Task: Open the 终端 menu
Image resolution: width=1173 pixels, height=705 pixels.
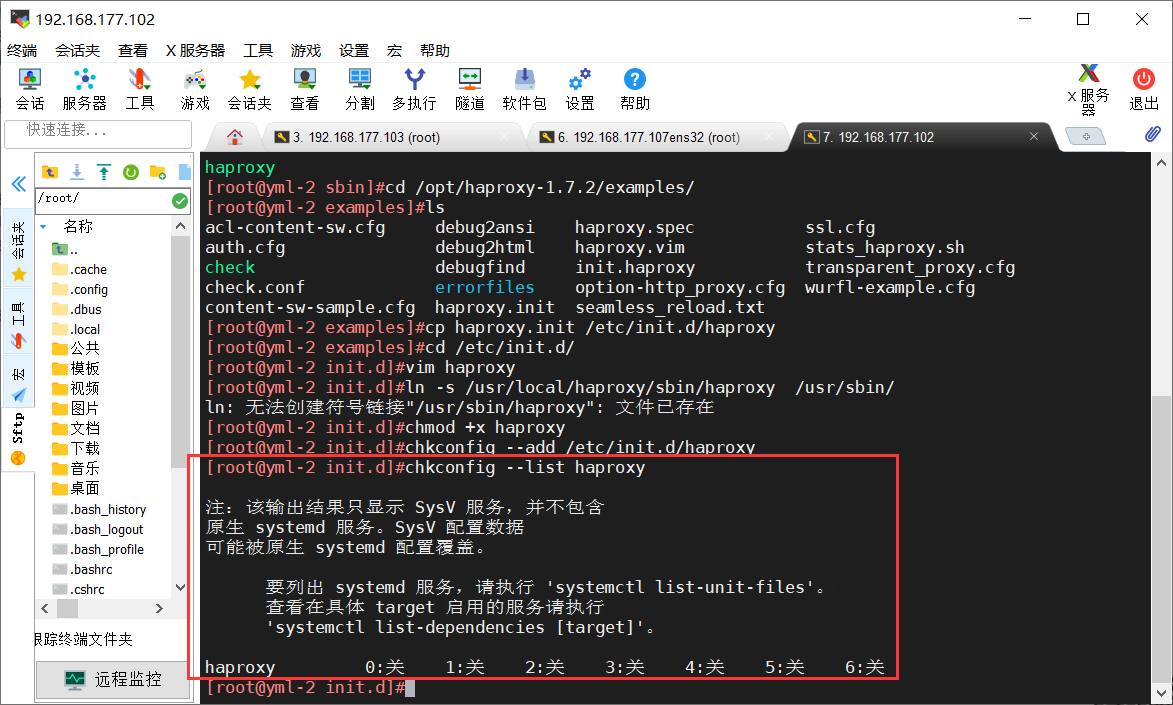Action: click(x=22, y=50)
